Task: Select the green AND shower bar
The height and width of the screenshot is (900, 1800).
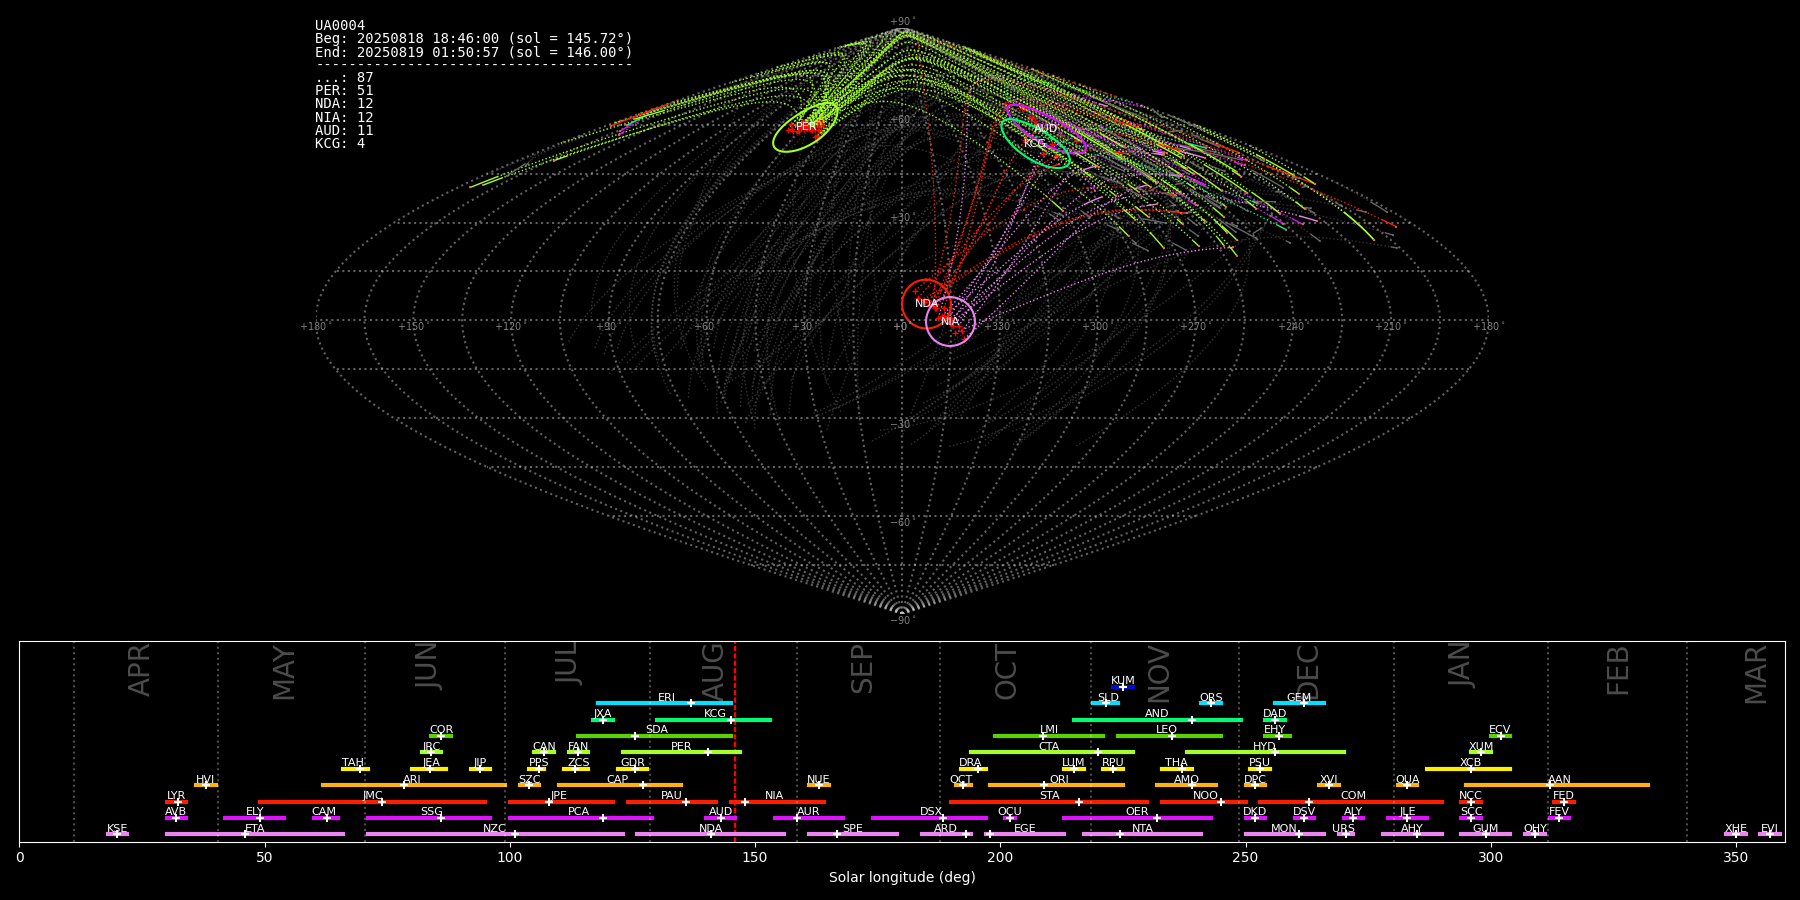Action: pos(1157,720)
